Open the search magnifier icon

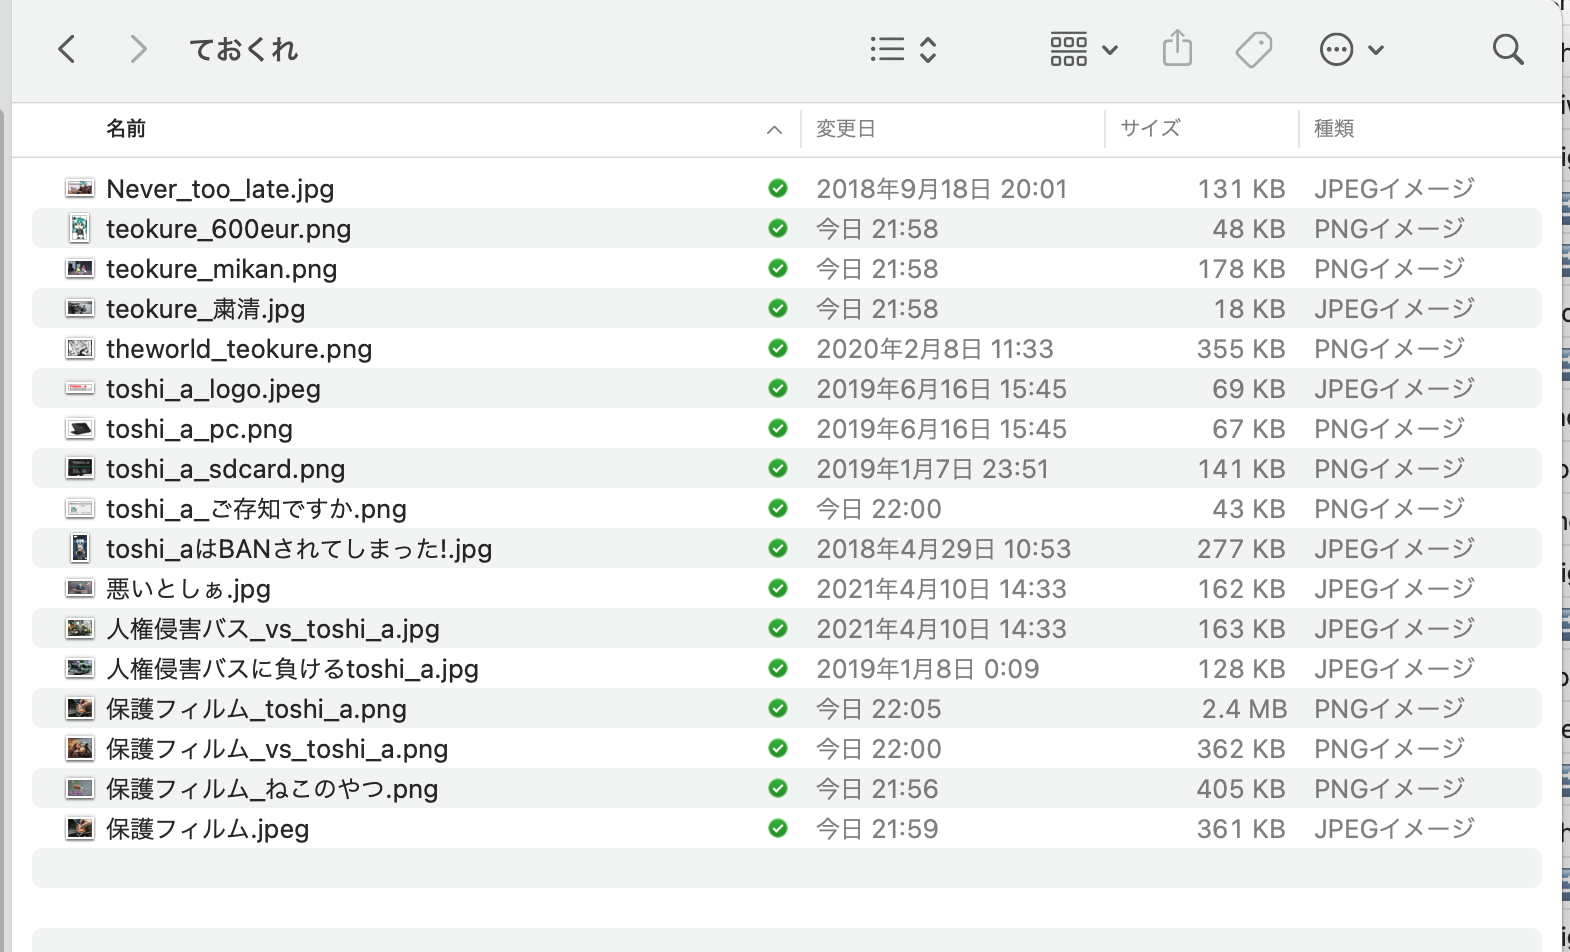click(x=1507, y=49)
